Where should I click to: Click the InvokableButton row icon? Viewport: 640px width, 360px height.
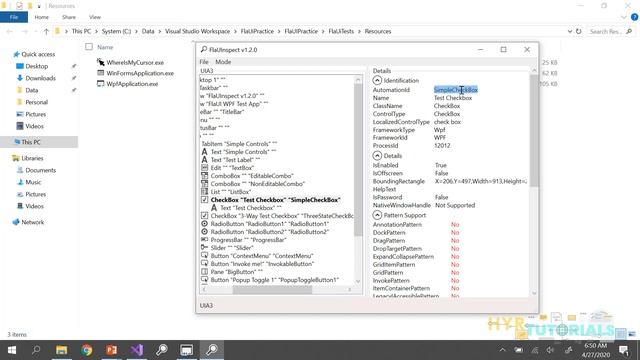(x=204, y=264)
